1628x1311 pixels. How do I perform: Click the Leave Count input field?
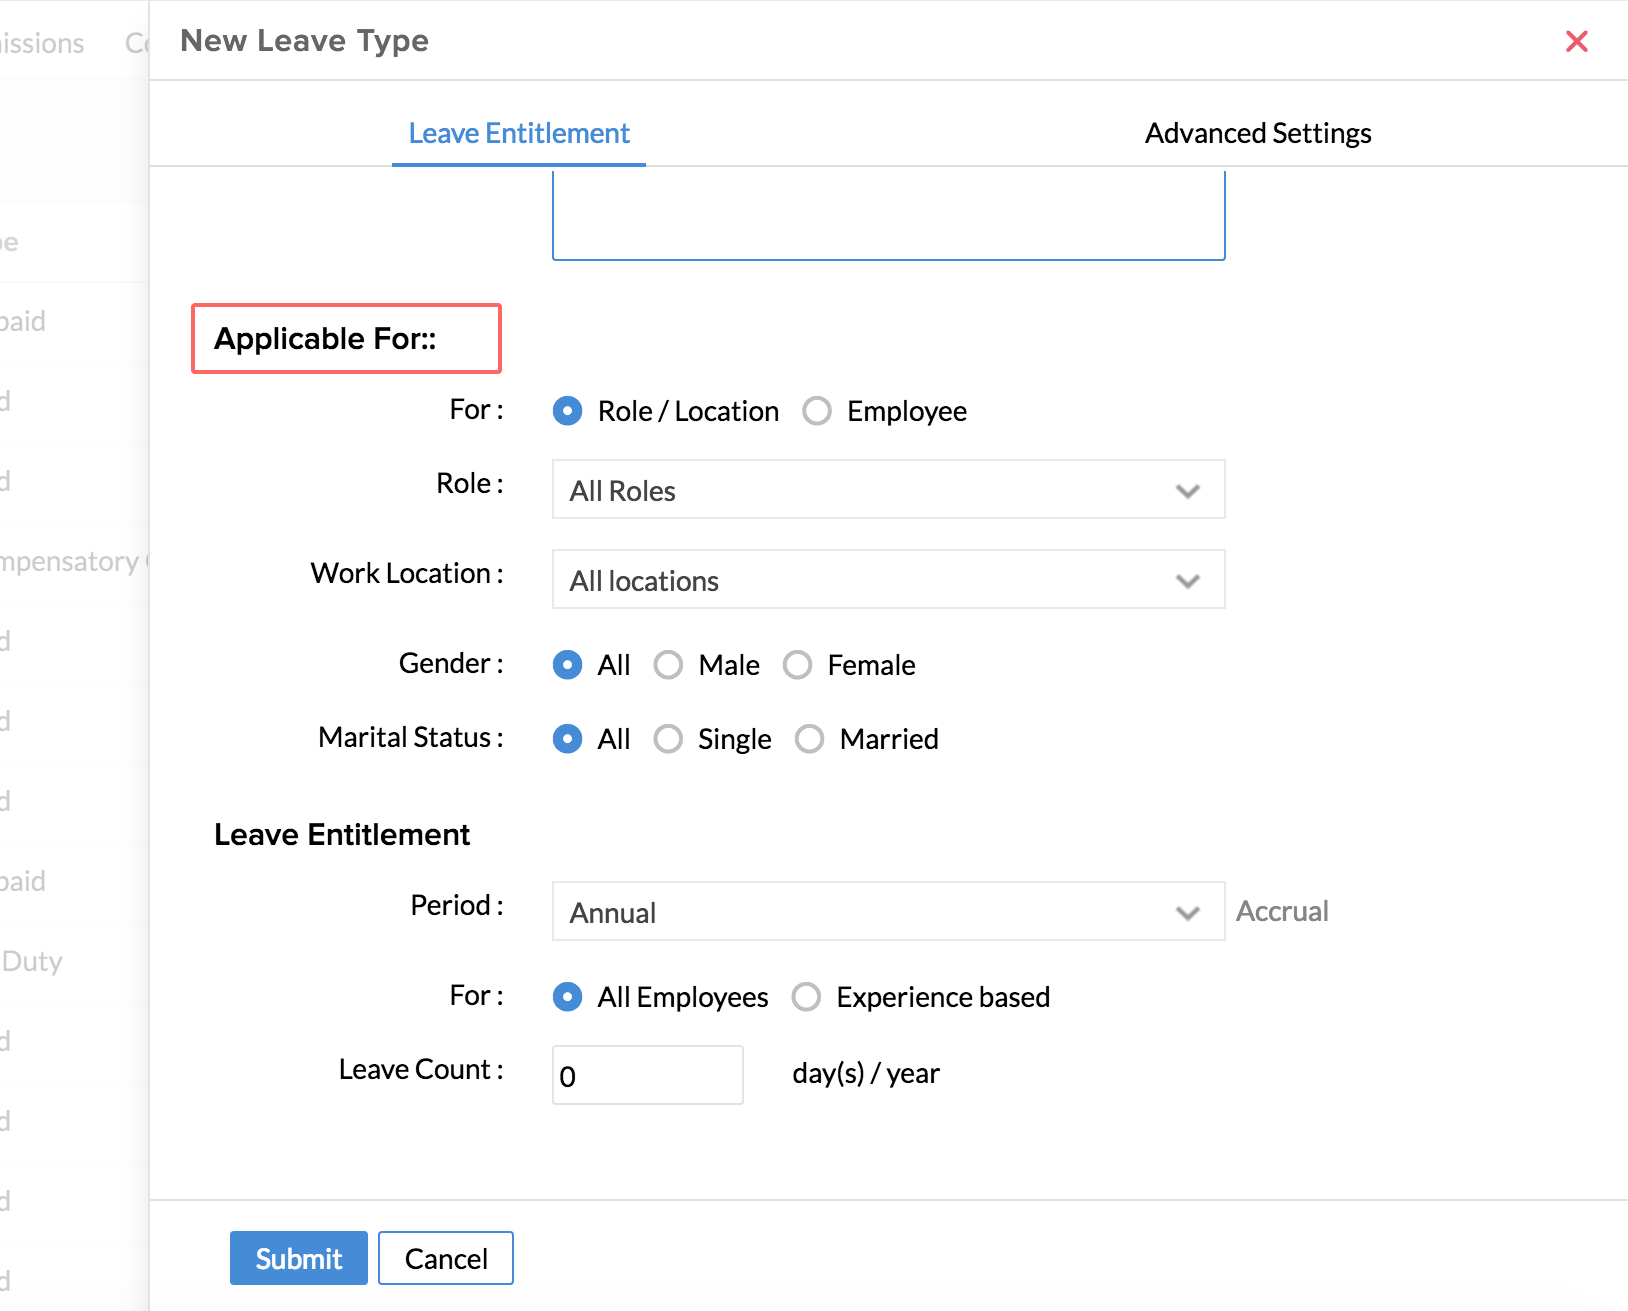coord(647,1075)
